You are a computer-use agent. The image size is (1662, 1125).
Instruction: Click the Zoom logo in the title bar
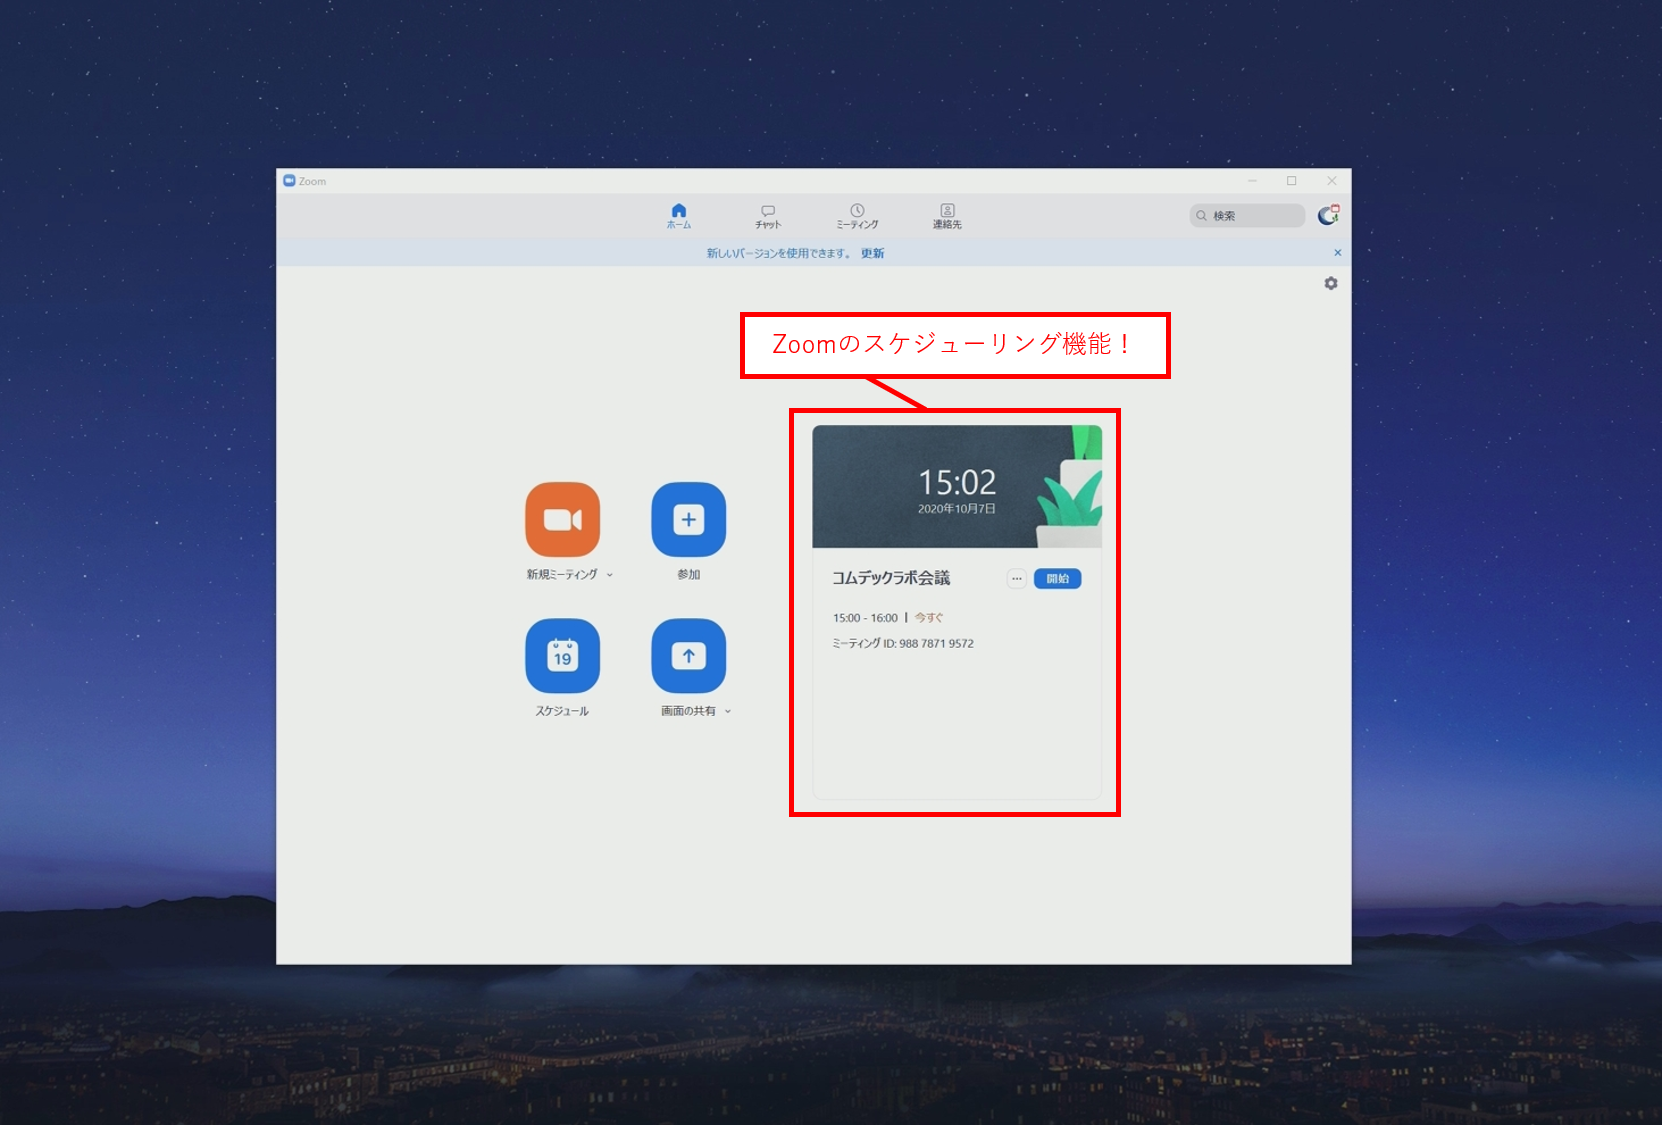click(x=289, y=181)
